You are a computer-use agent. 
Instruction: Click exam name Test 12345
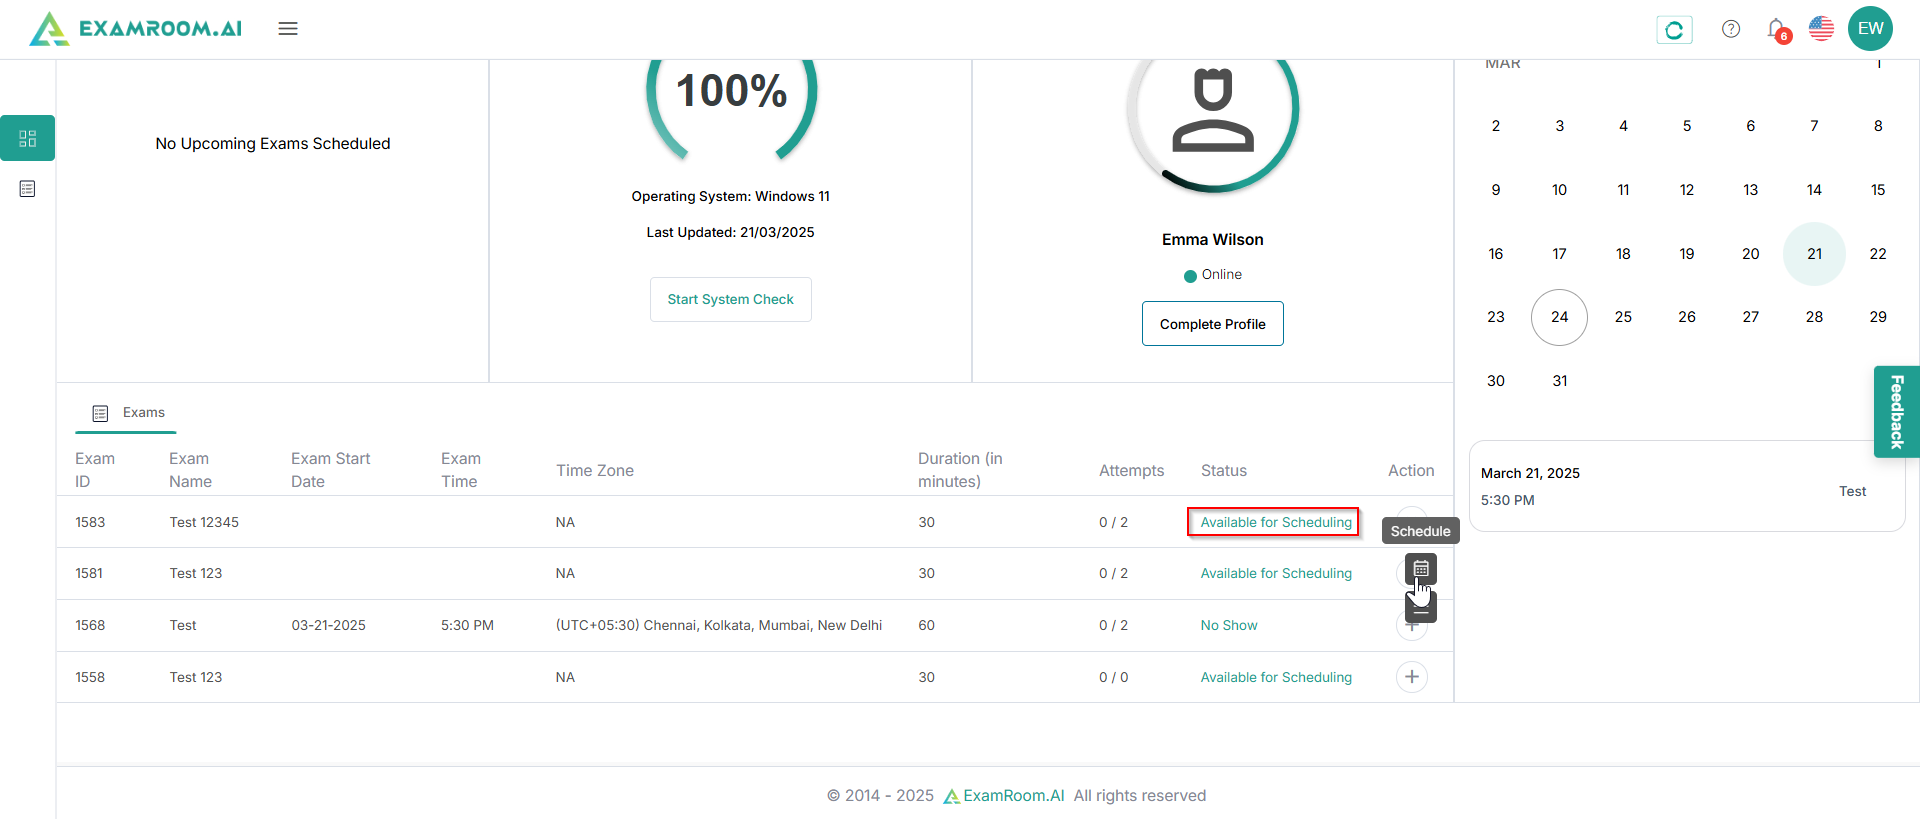point(204,522)
